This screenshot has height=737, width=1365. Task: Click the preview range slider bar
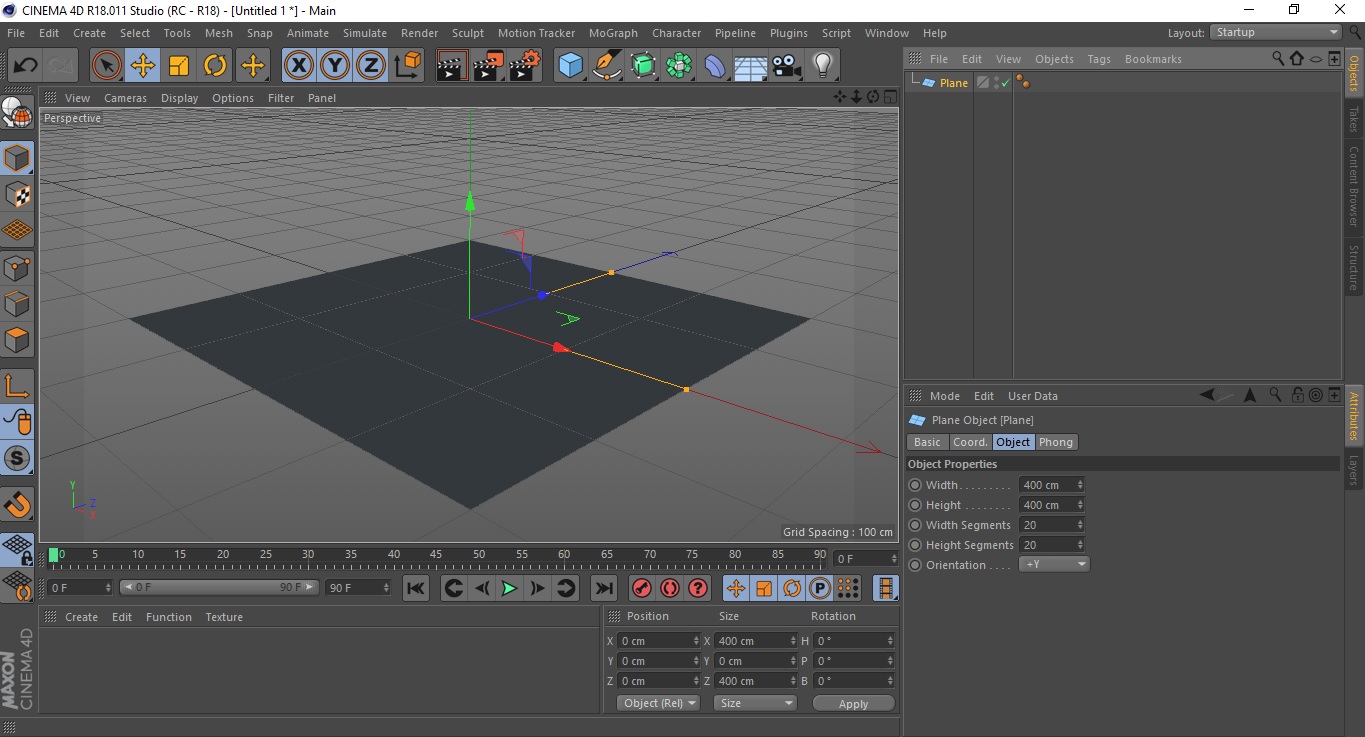(218, 588)
